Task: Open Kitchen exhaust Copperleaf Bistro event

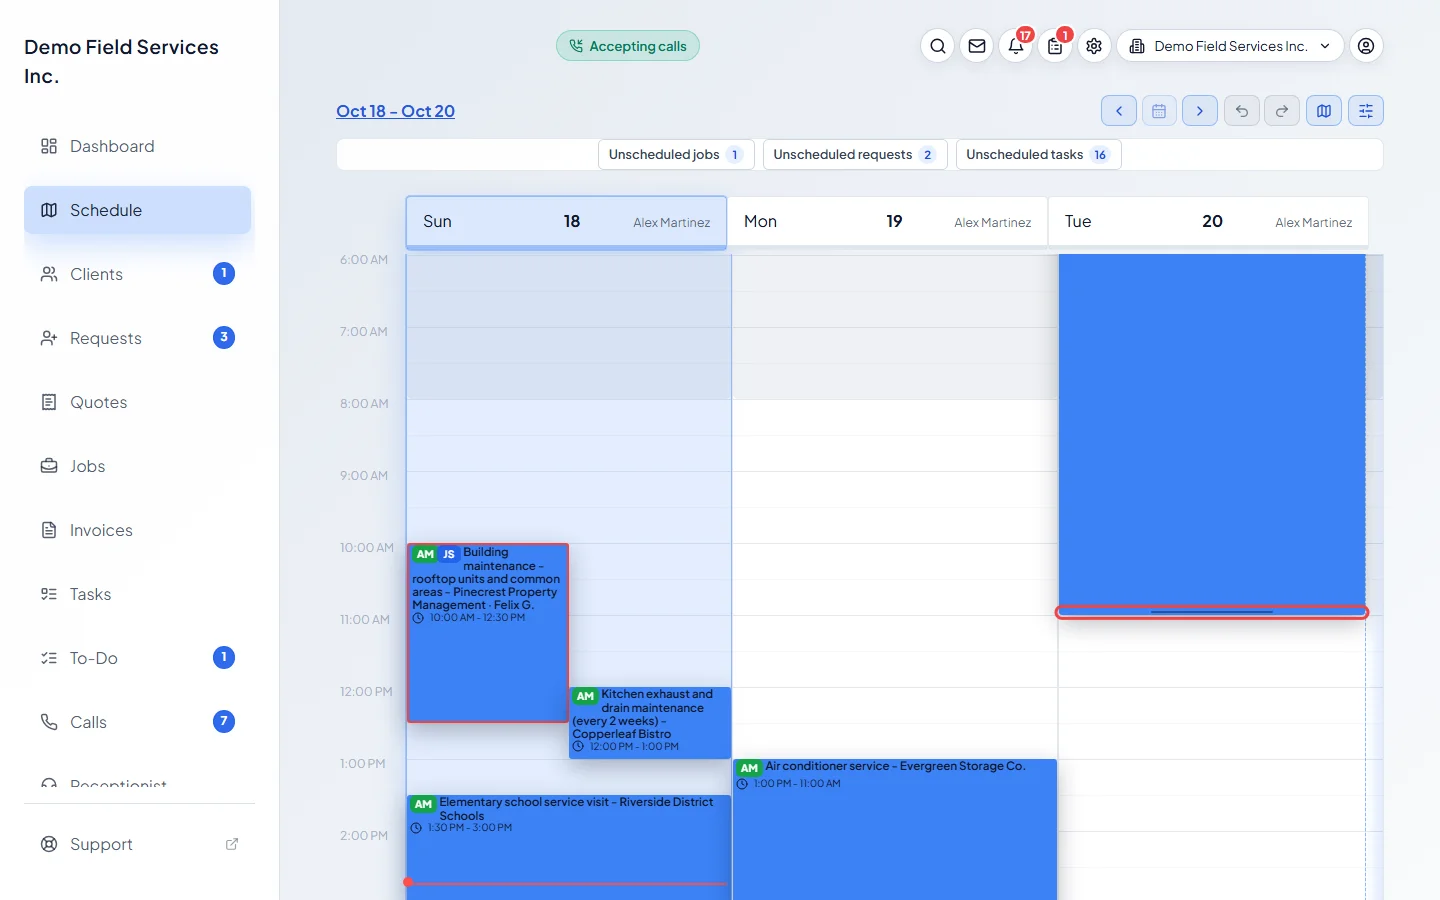Action: click(x=650, y=722)
